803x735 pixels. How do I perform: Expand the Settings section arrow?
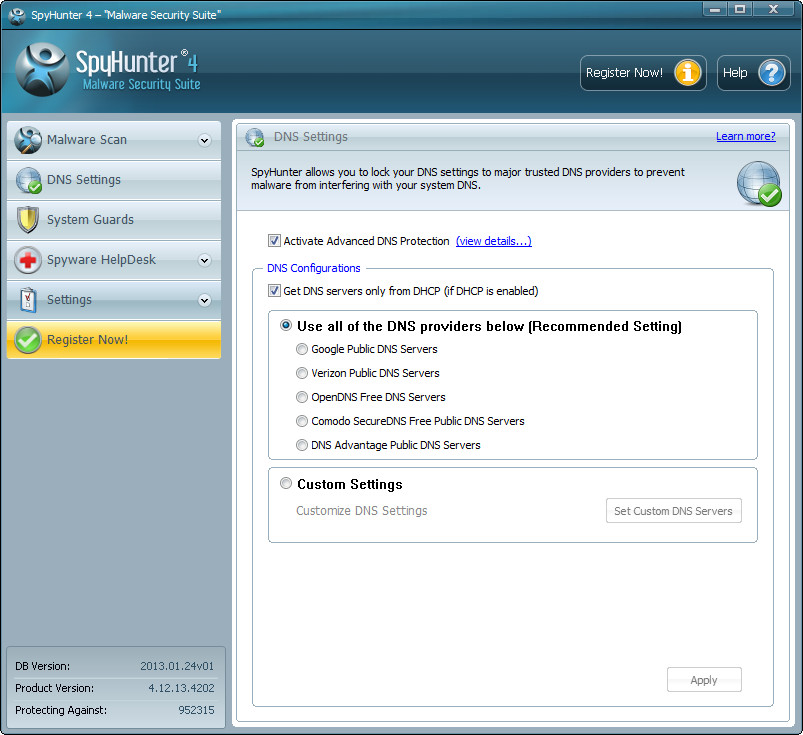(x=204, y=300)
